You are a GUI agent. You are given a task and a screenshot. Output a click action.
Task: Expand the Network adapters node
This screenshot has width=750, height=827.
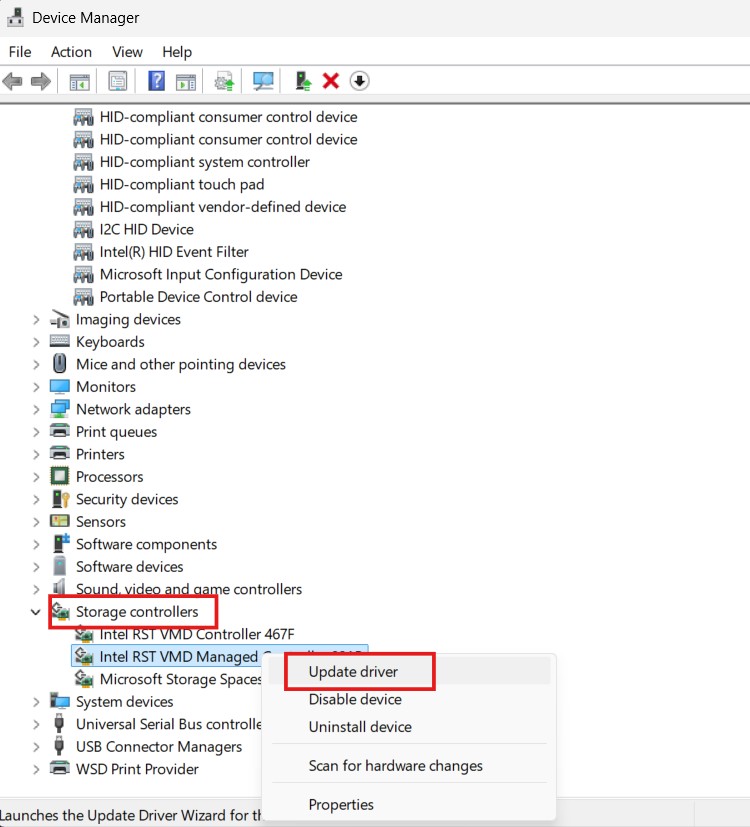coord(36,409)
